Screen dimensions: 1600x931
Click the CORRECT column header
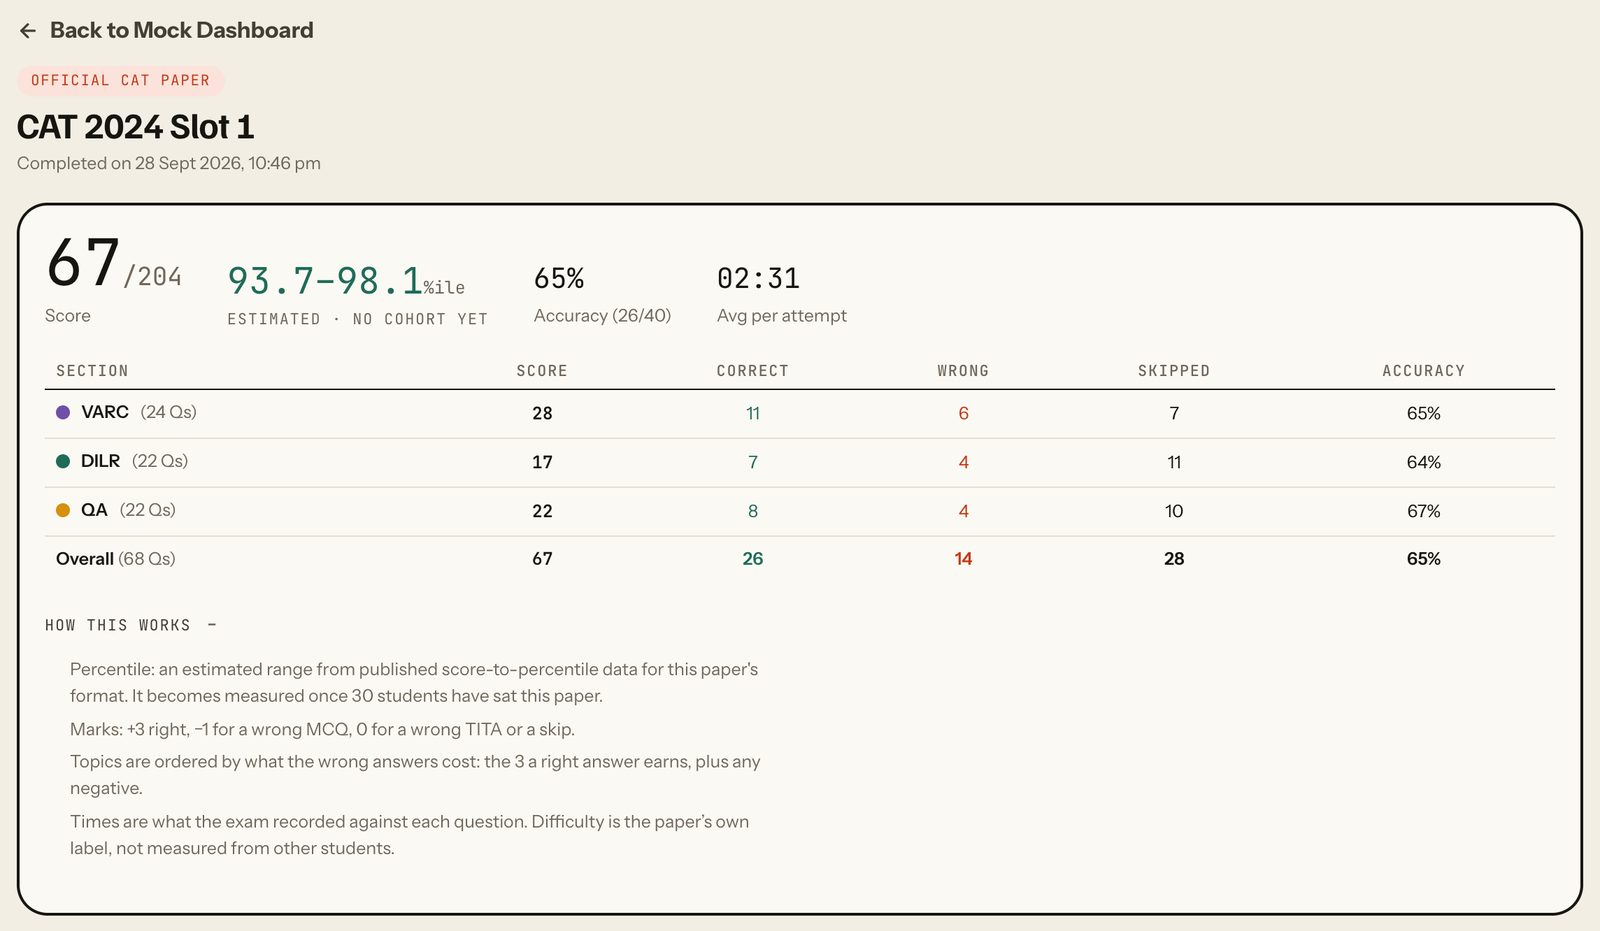pyautogui.click(x=753, y=371)
